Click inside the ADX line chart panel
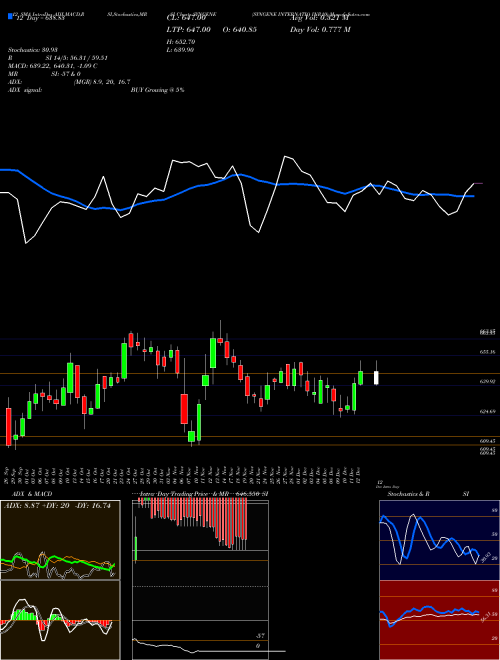 tap(60, 540)
